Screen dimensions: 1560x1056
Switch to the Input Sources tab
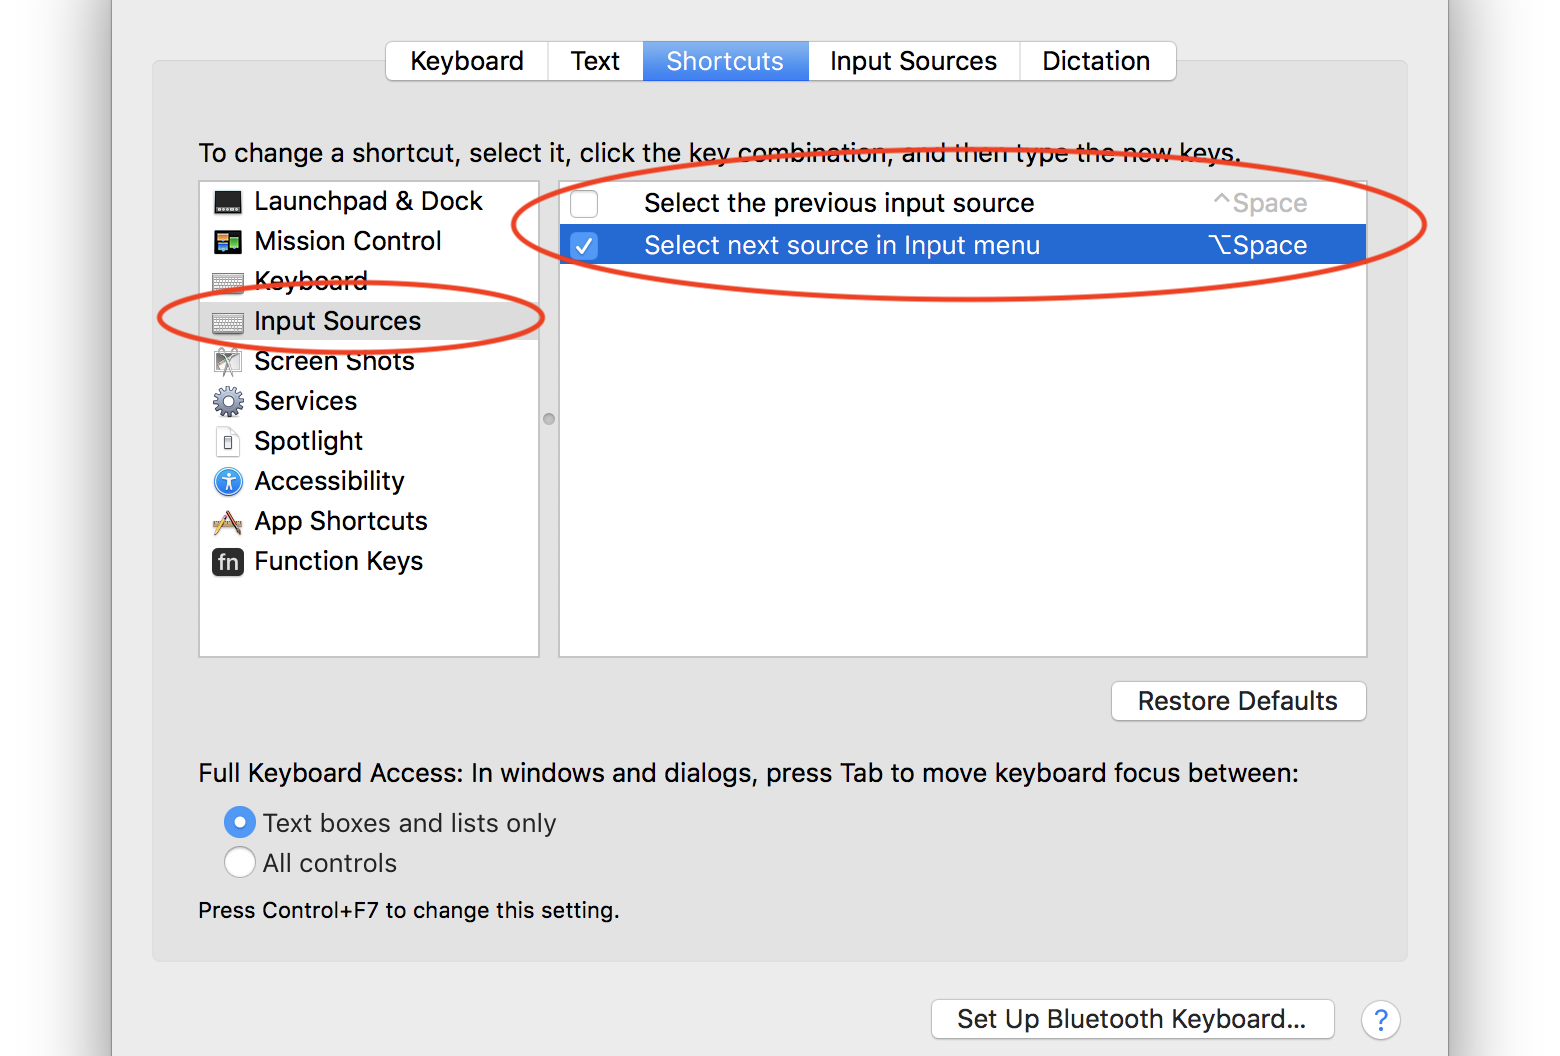[913, 61]
